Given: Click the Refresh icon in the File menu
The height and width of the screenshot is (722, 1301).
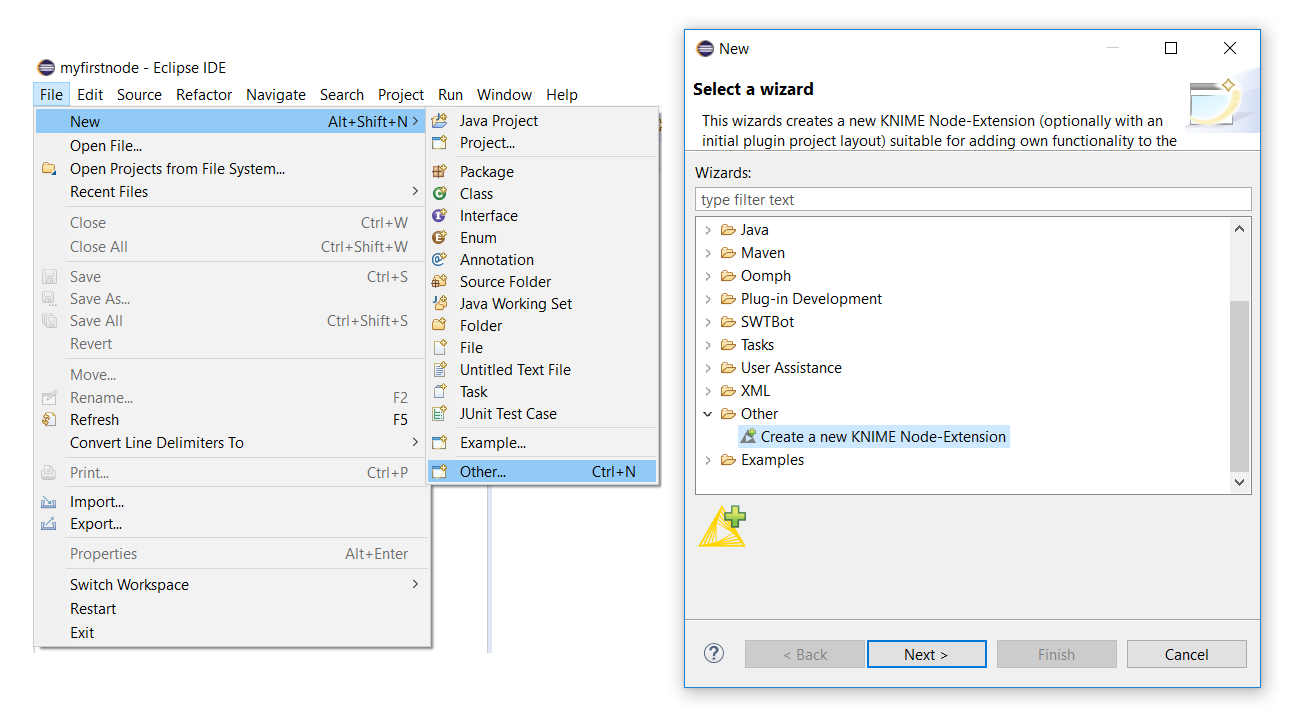Looking at the screenshot, I should pyautogui.click(x=49, y=420).
